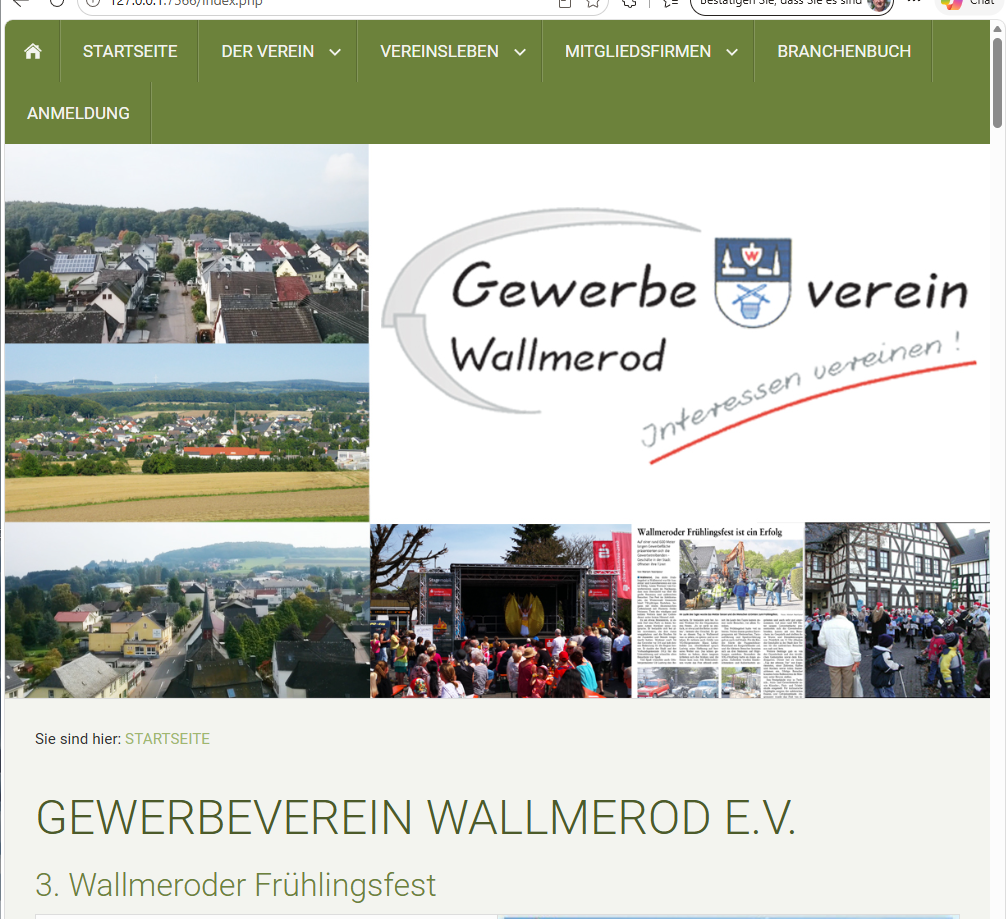Focus the browser address bar
Screen dimensions: 1008x919
[341, 3]
